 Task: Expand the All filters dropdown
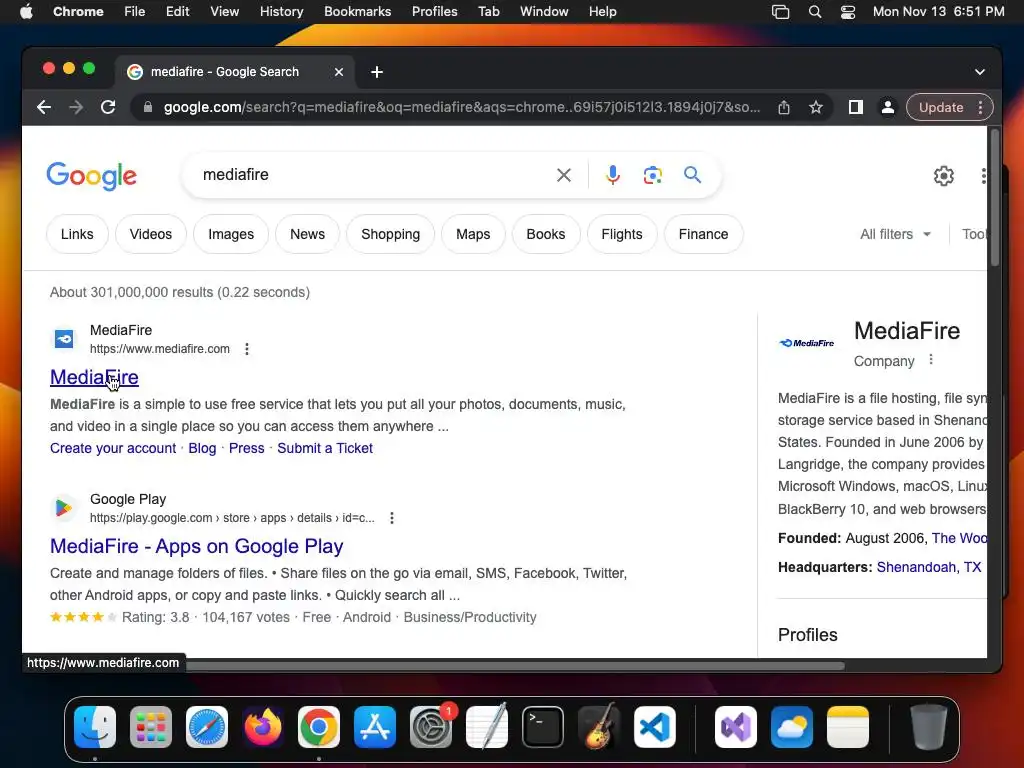point(895,234)
